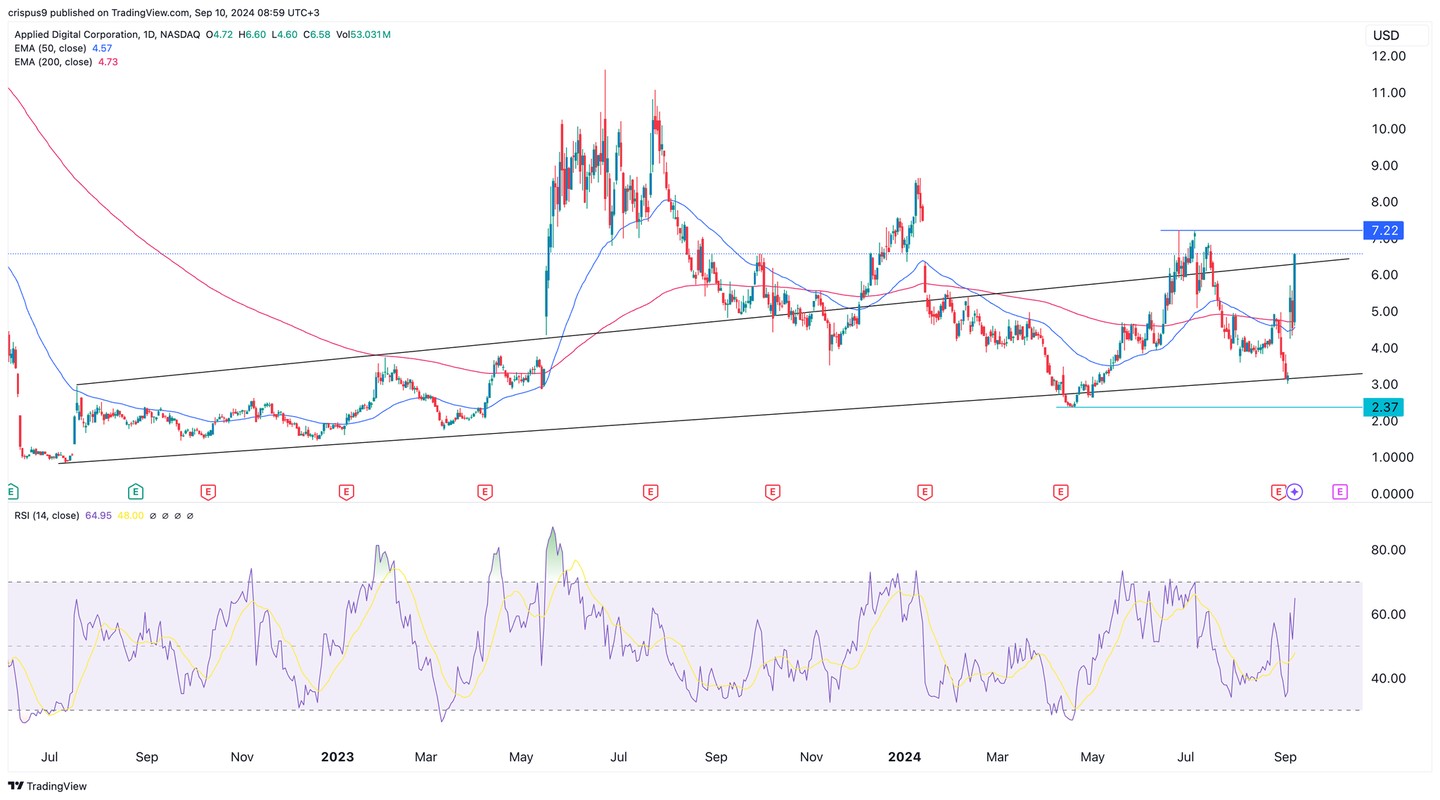Viewport: 1440px width, 800px height.
Task: Open the USD currency selector
Action: [1386, 35]
